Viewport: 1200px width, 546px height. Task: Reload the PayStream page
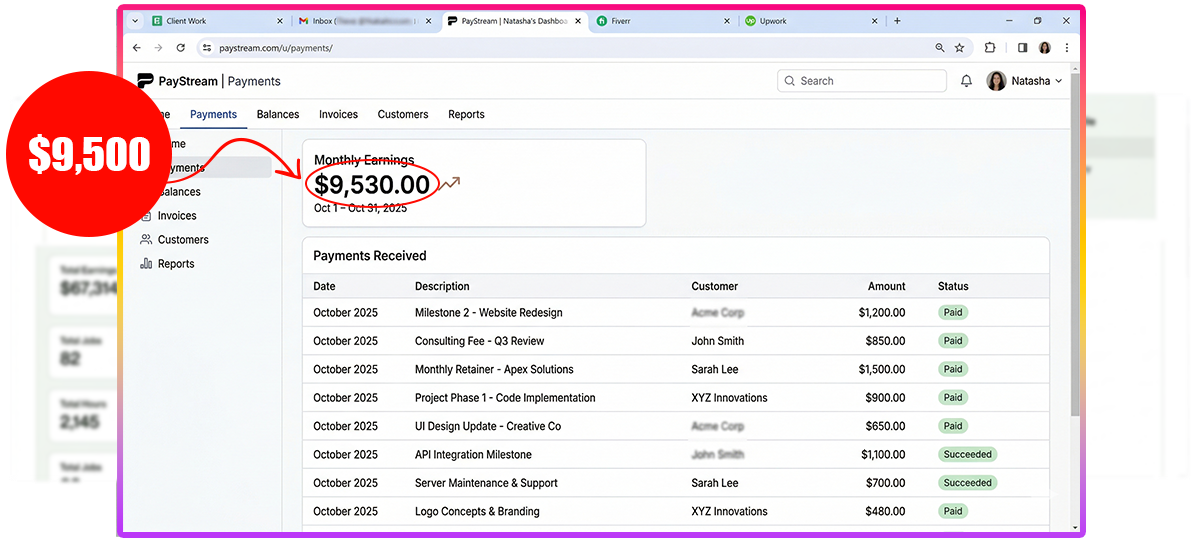point(180,48)
